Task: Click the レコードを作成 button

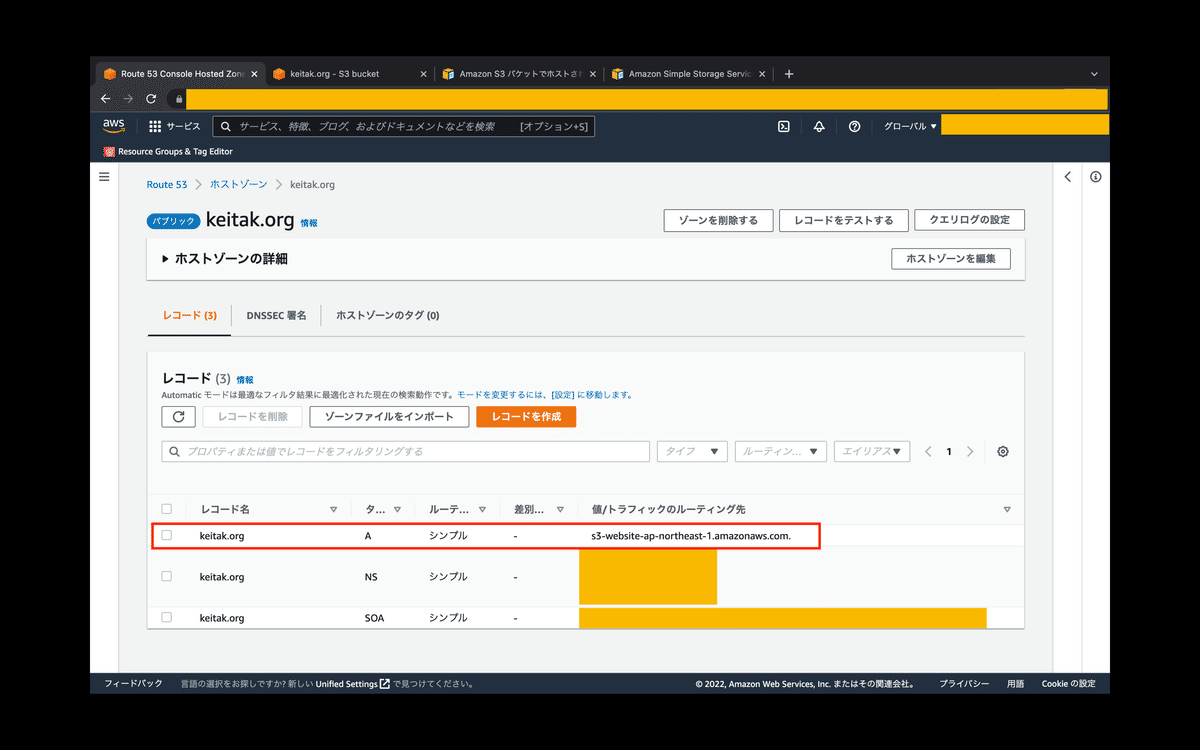Action: coord(526,416)
